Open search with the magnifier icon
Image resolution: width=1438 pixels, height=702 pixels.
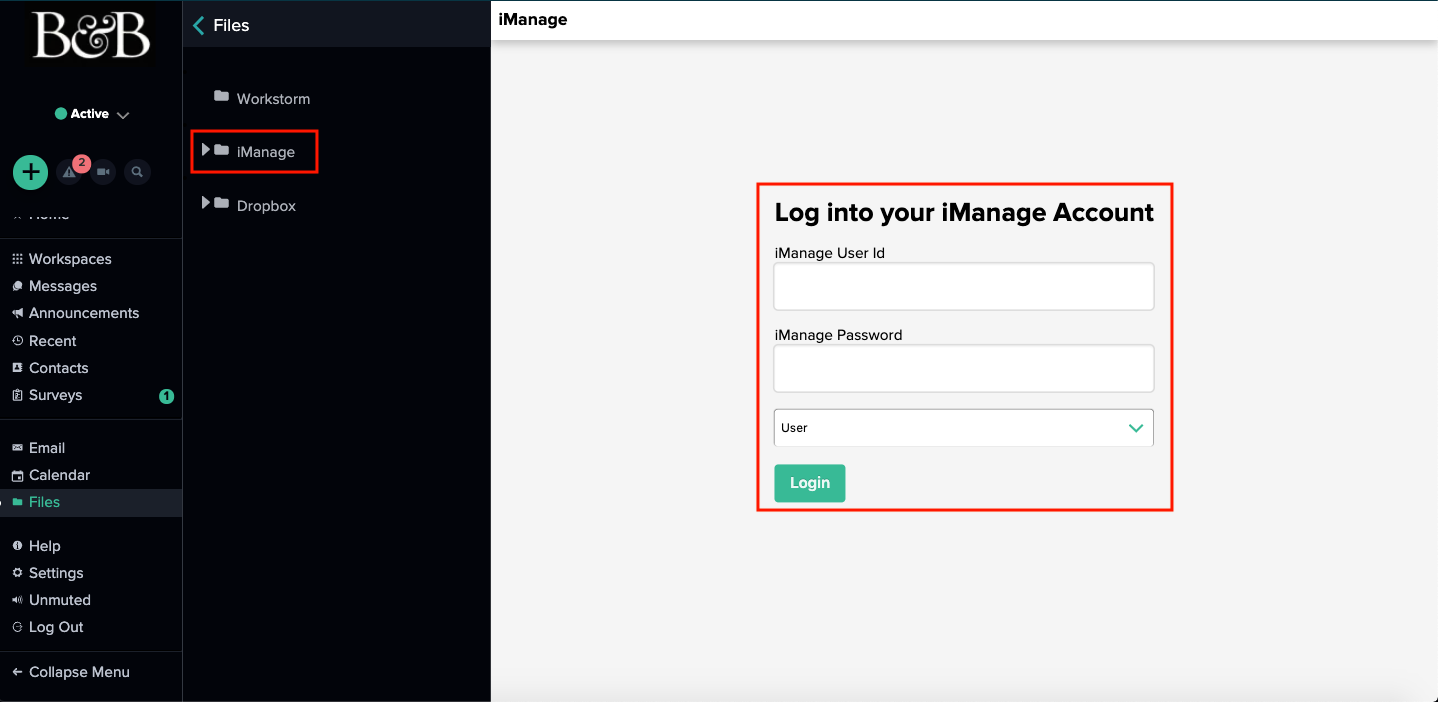(137, 172)
